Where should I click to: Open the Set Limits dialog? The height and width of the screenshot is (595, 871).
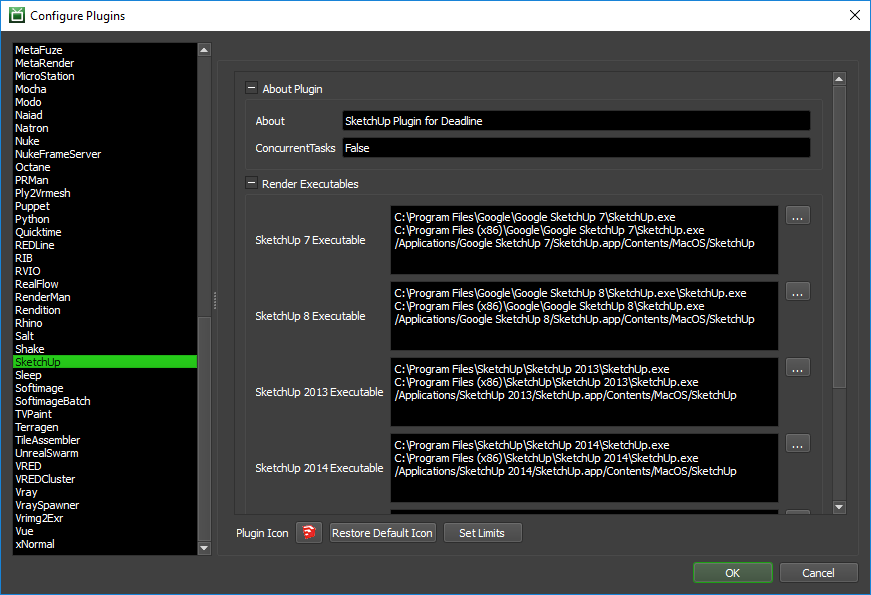pos(482,533)
